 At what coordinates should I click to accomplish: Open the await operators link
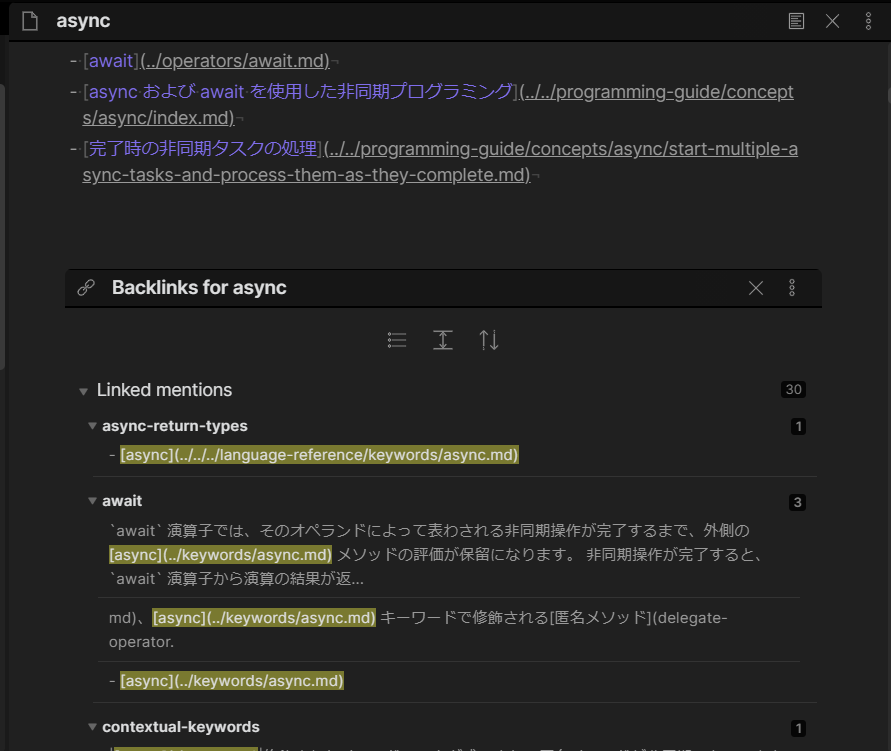tap(206, 61)
